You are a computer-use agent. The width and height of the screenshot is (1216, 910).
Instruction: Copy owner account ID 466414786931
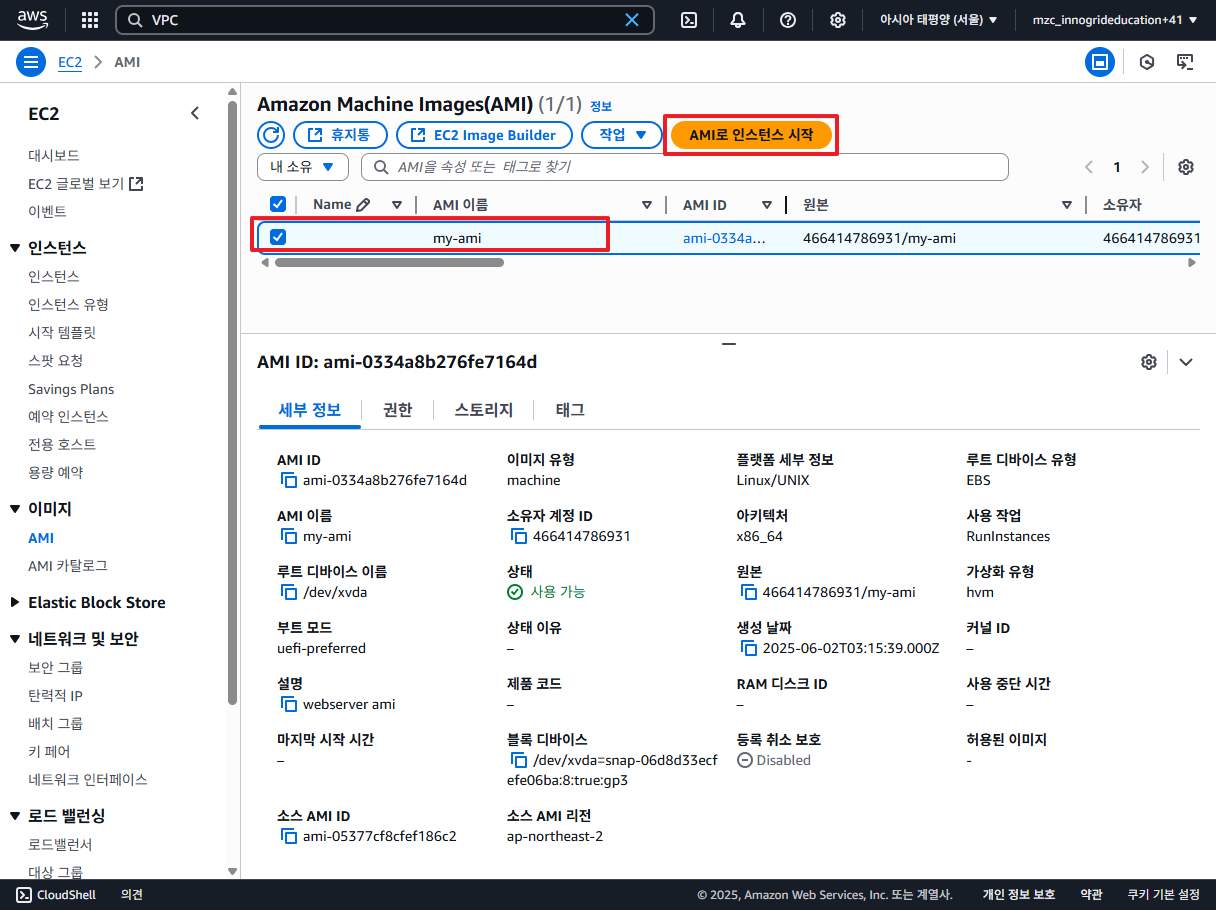pyautogui.click(x=520, y=537)
